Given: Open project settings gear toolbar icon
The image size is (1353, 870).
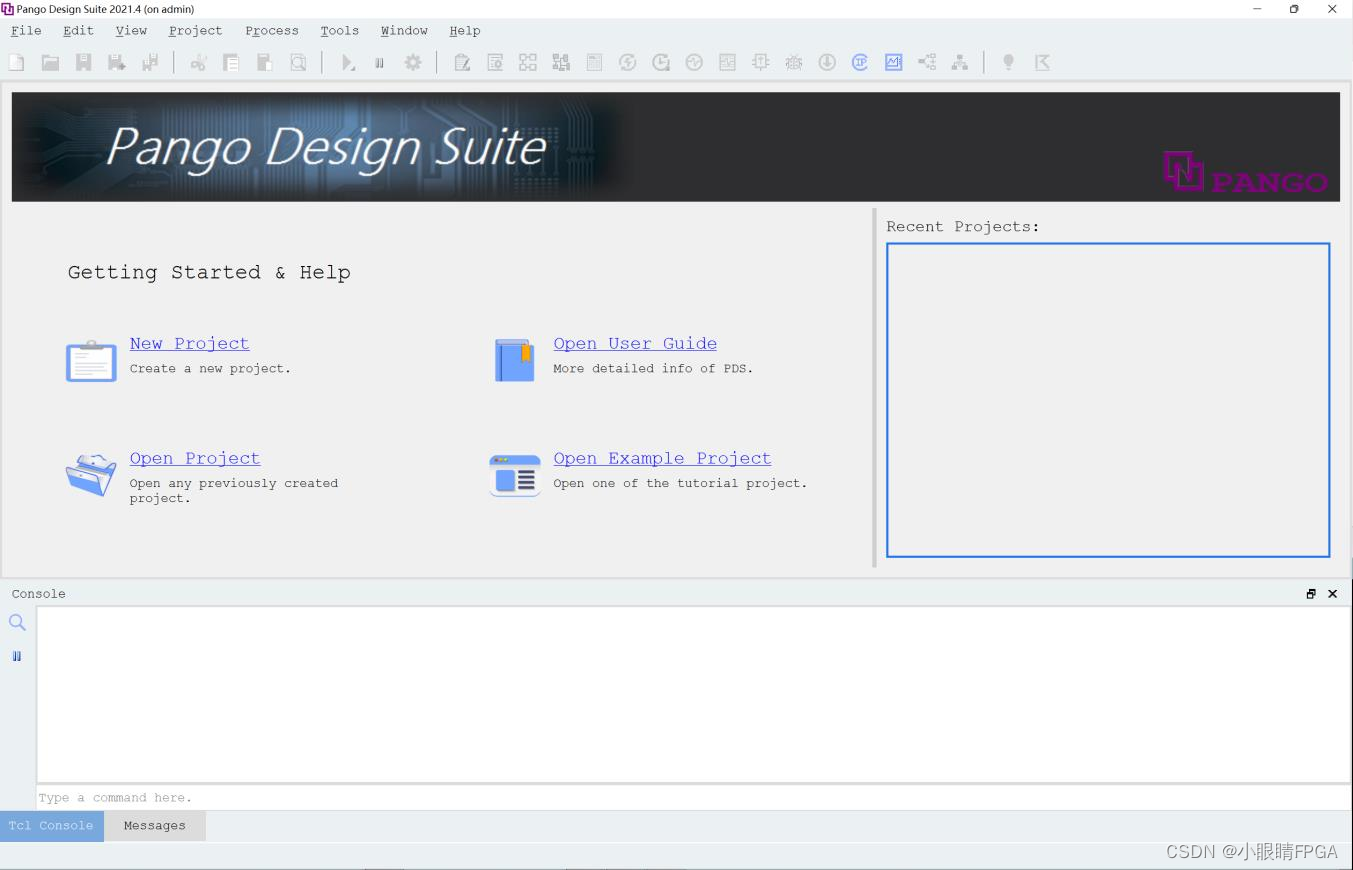Looking at the screenshot, I should (x=413, y=62).
